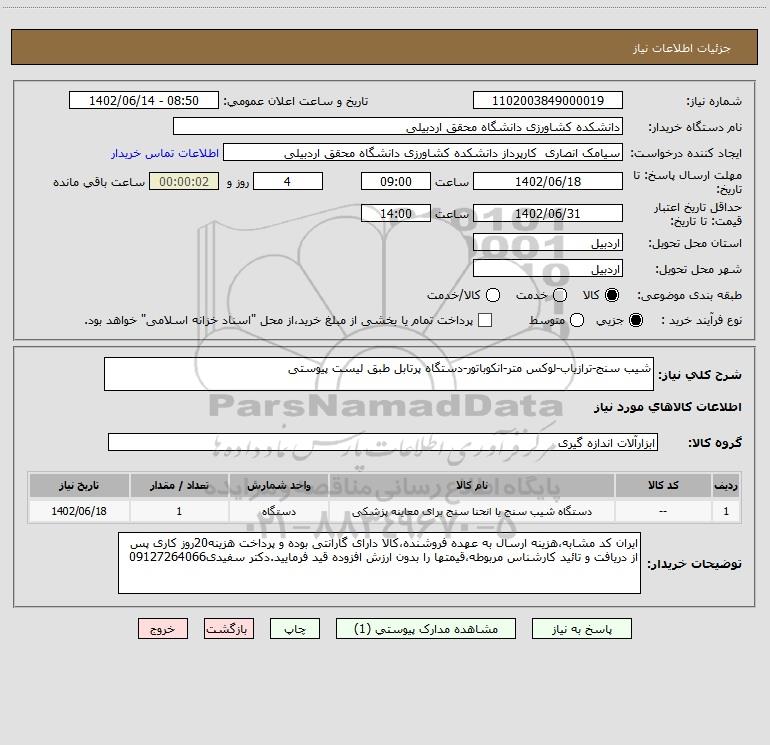Screen dimensions: 770x745
Task: Click the واحد شمارش column header
Action: (278, 485)
